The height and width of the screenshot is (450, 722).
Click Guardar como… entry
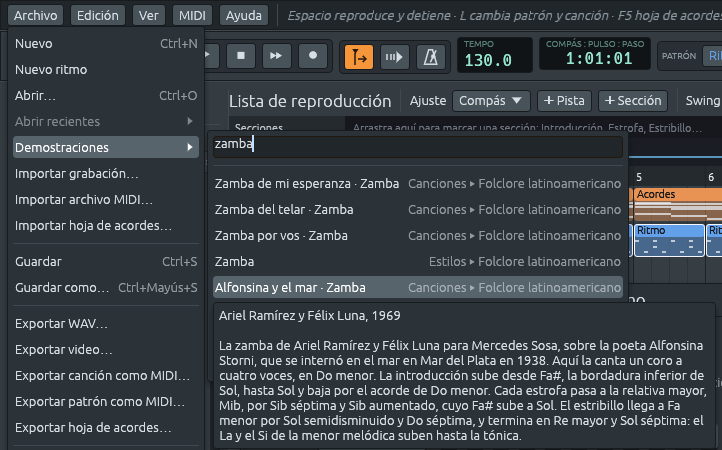coord(106,287)
